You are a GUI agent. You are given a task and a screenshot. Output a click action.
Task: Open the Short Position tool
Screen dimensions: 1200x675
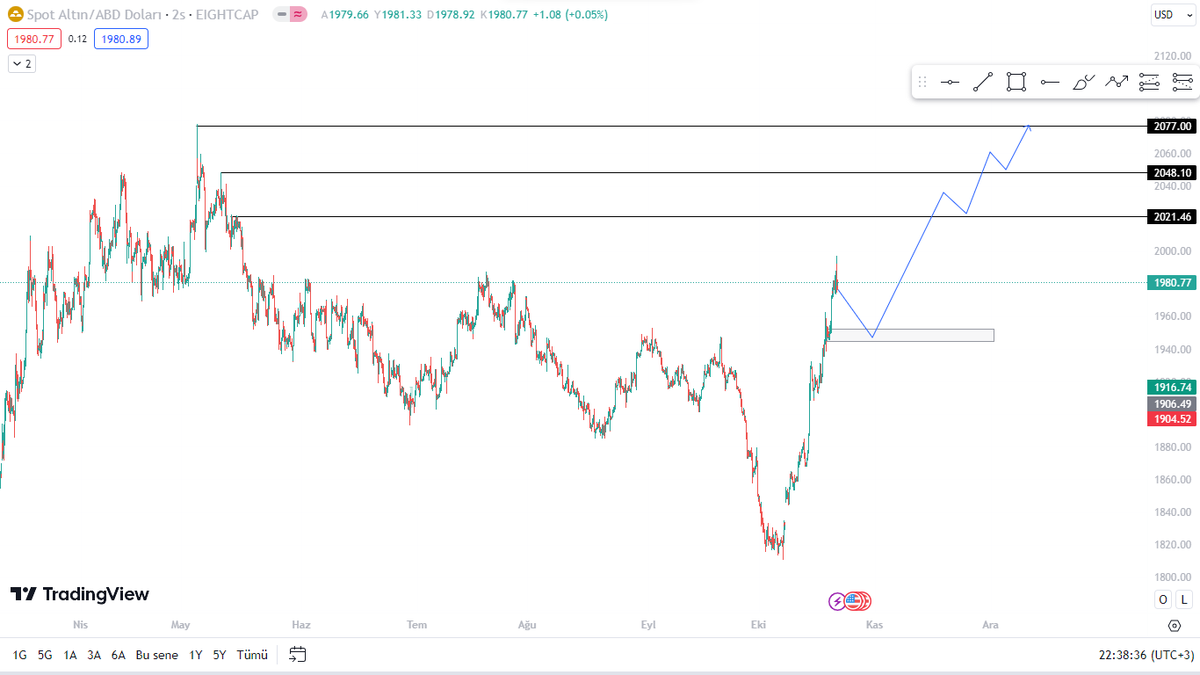pyautogui.click(x=1183, y=82)
